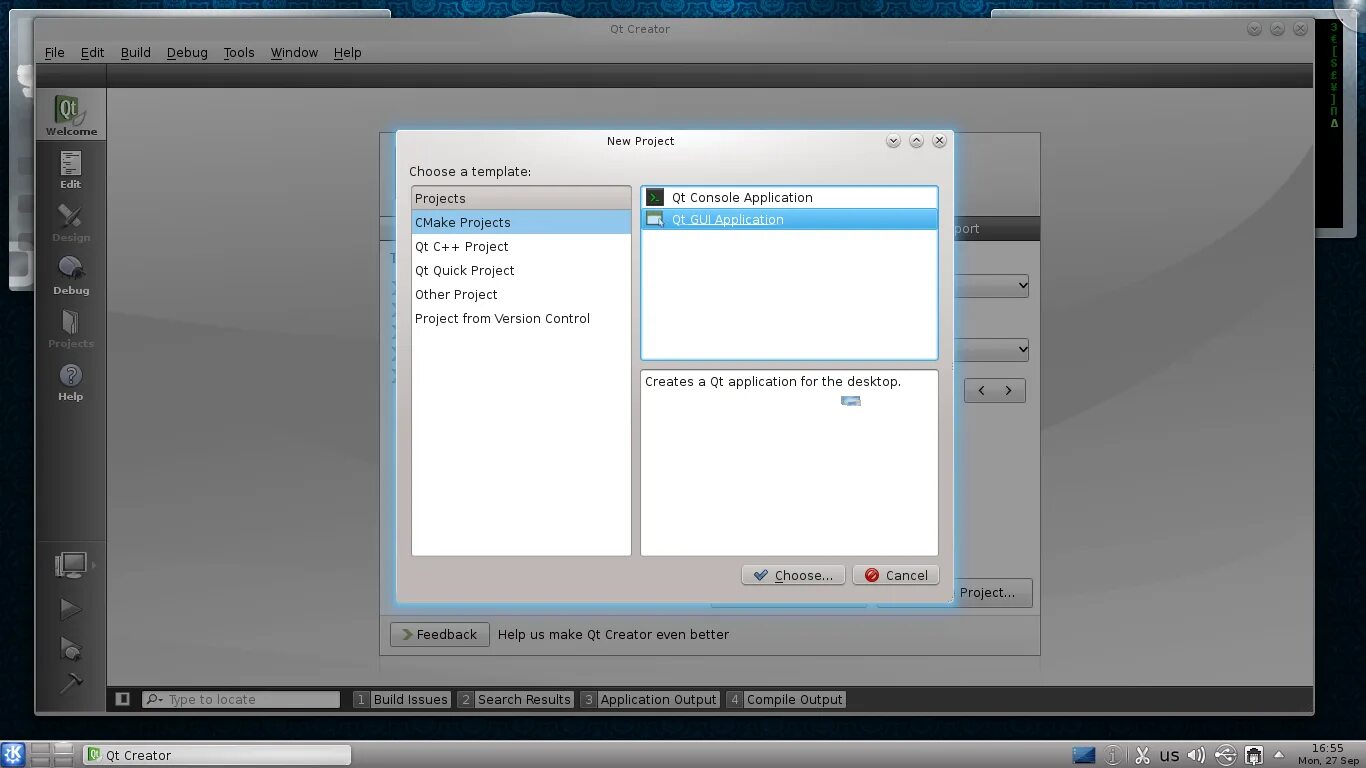The width and height of the screenshot is (1366, 768).
Task: Click the Start Debugging run icon
Action: (70, 648)
